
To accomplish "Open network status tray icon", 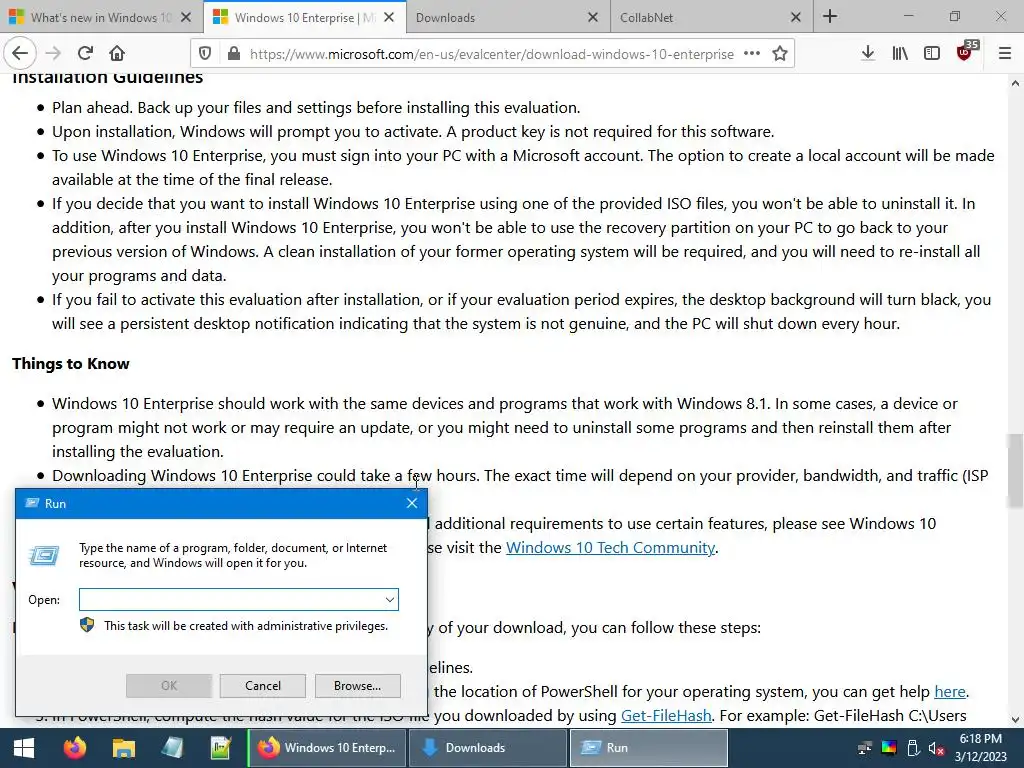I will click(865, 748).
